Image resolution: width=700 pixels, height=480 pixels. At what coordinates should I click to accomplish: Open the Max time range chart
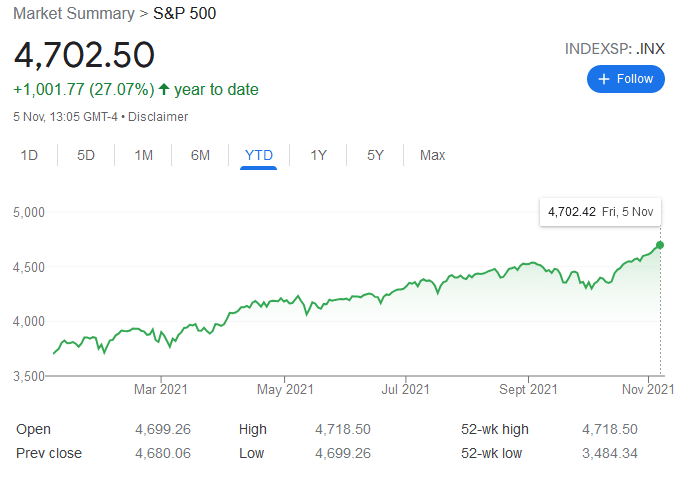[x=433, y=155]
